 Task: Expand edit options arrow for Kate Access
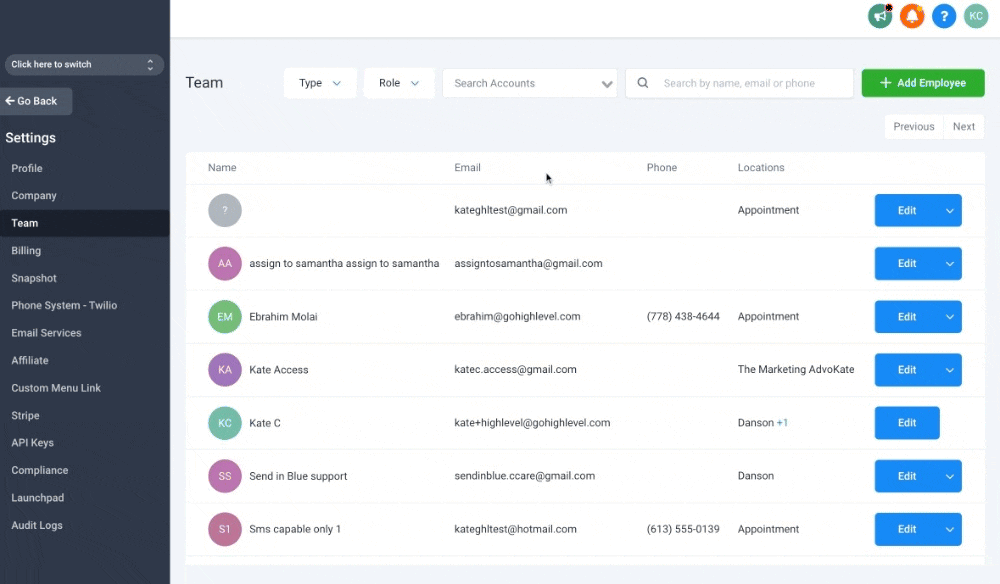click(950, 370)
